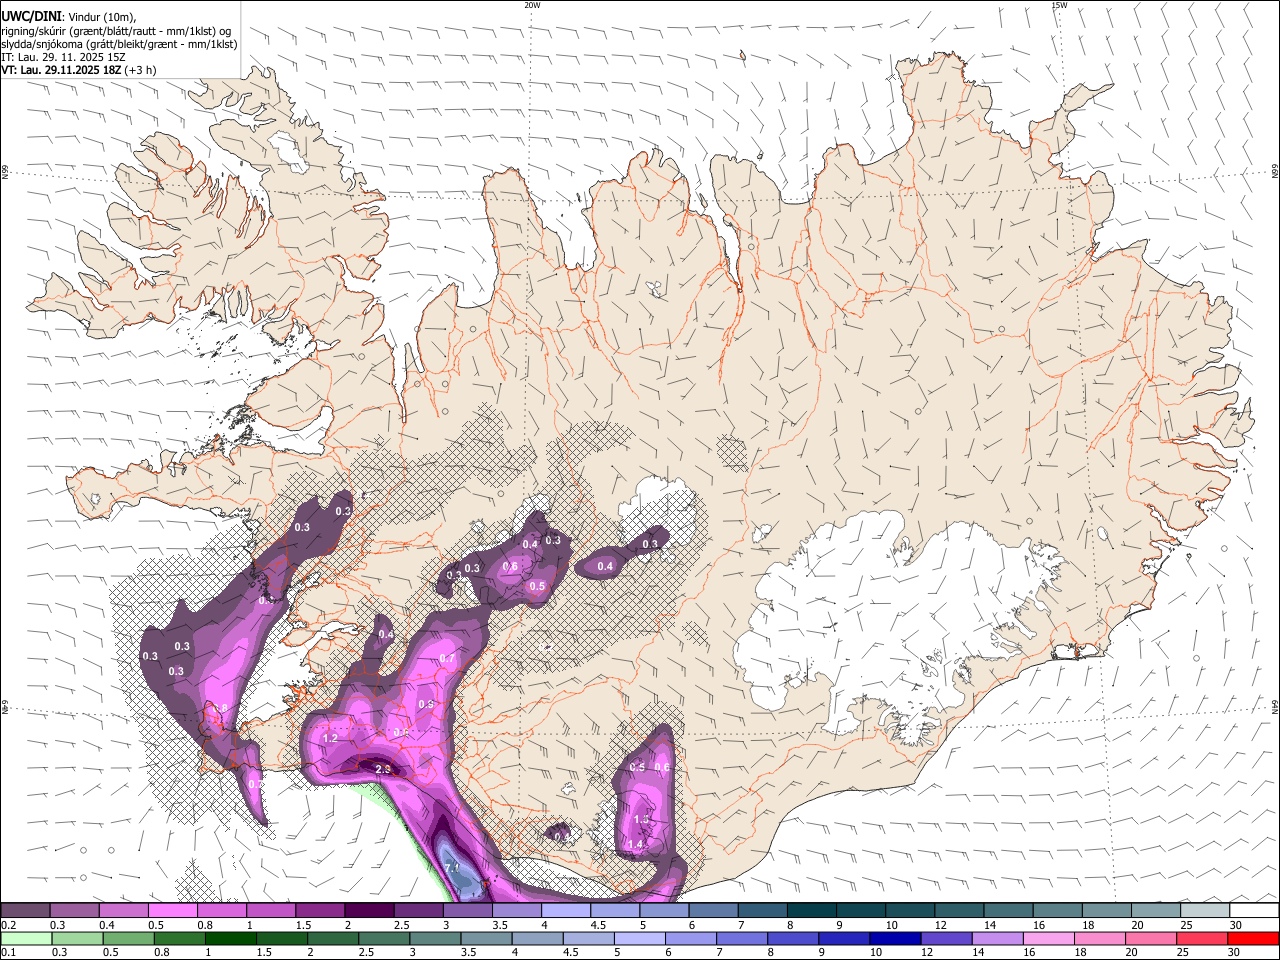Click the 0.7 precipitation value on the map
1280x960 pixels.
click(x=447, y=659)
